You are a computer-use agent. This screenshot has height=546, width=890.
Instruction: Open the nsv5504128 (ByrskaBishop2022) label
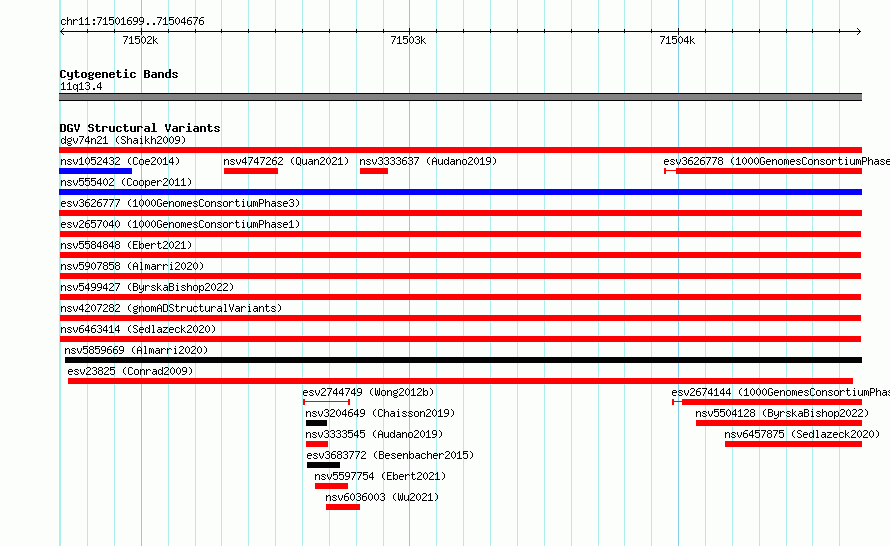click(782, 413)
